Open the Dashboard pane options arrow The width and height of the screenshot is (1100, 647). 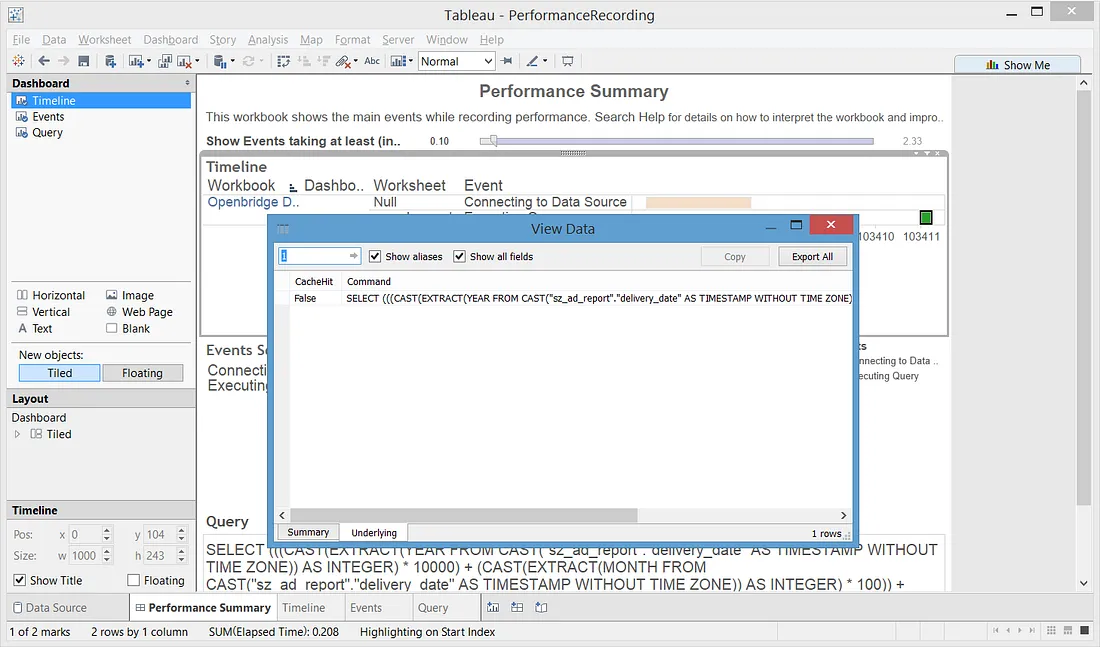tap(187, 83)
